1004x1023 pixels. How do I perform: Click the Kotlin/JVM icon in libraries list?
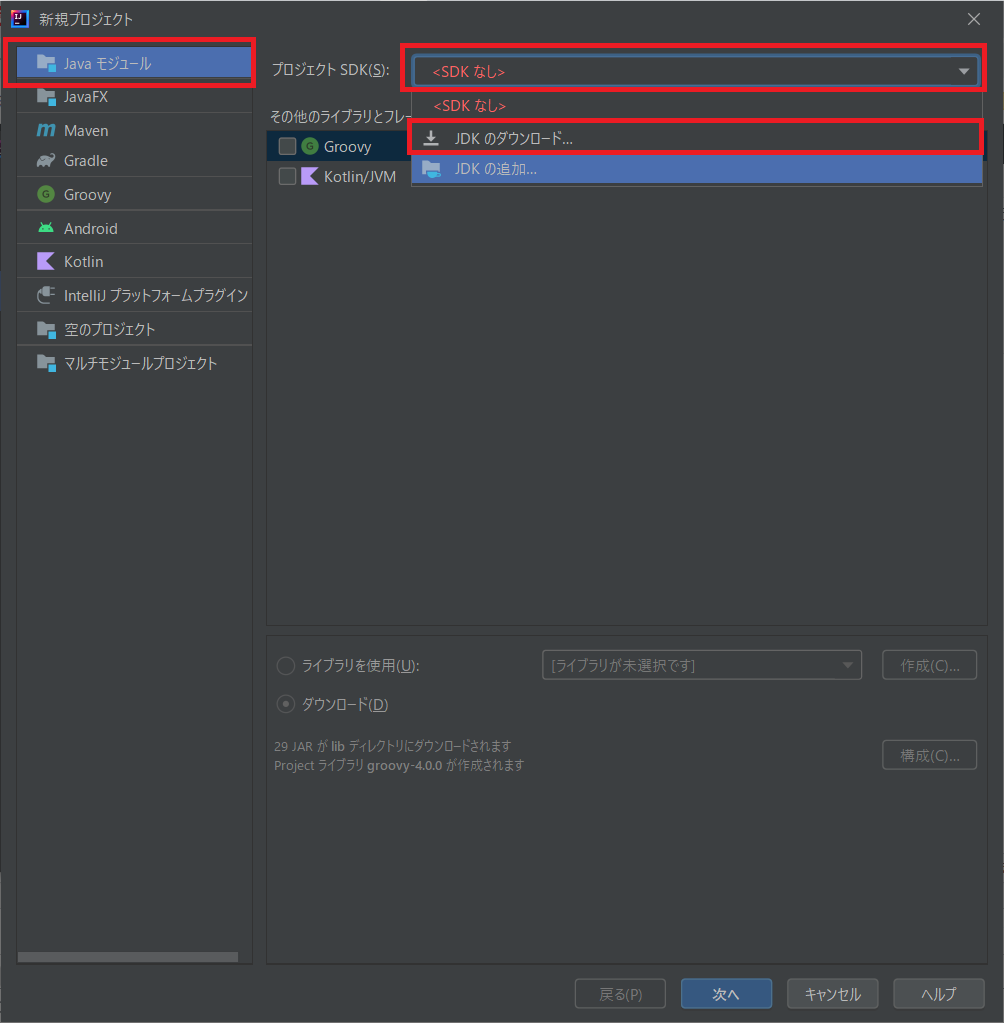coord(310,176)
